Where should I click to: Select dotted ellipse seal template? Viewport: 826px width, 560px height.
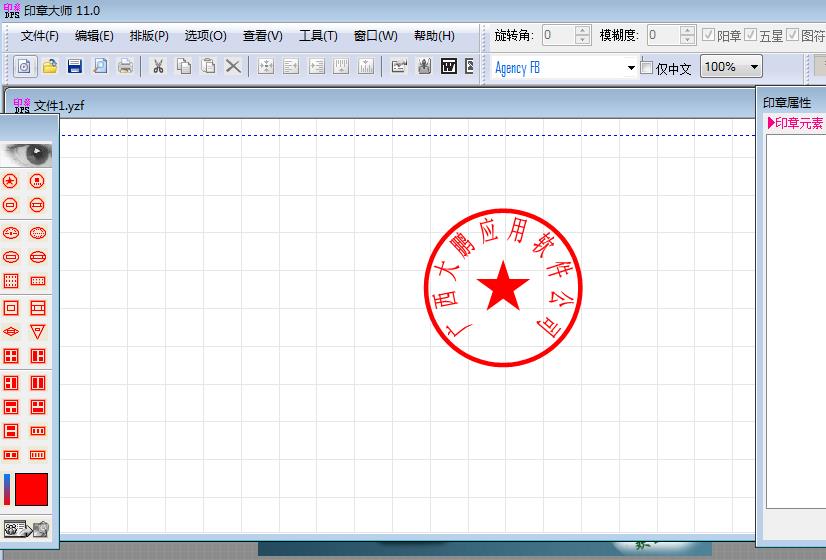[37, 233]
